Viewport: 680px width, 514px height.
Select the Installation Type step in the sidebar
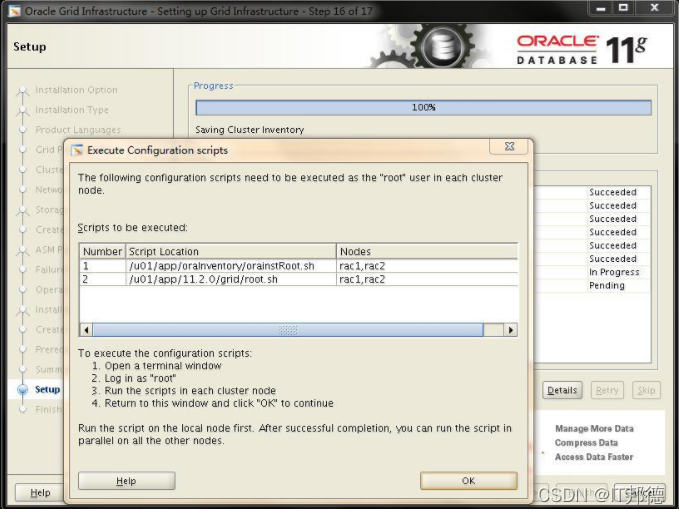click(x=72, y=110)
